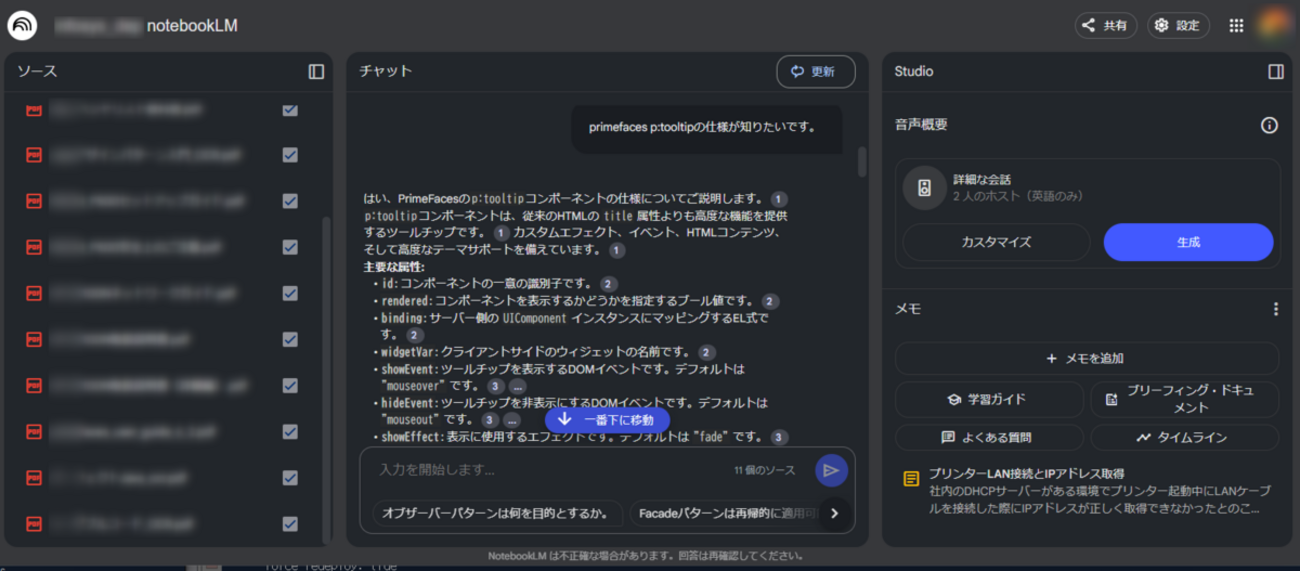Click カスタマイズ for audio overview
Screen dimensions: 1300x571
tap(996, 242)
